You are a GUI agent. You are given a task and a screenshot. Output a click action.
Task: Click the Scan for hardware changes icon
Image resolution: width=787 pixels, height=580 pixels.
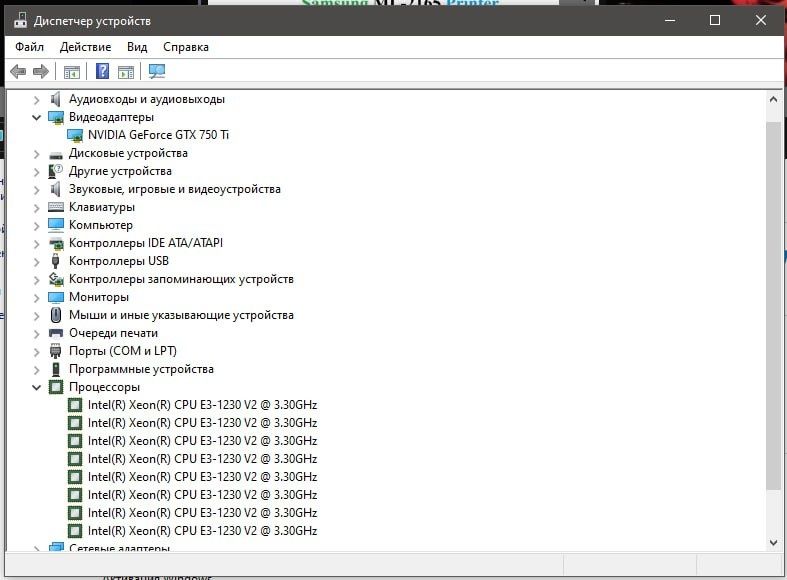tap(157, 72)
